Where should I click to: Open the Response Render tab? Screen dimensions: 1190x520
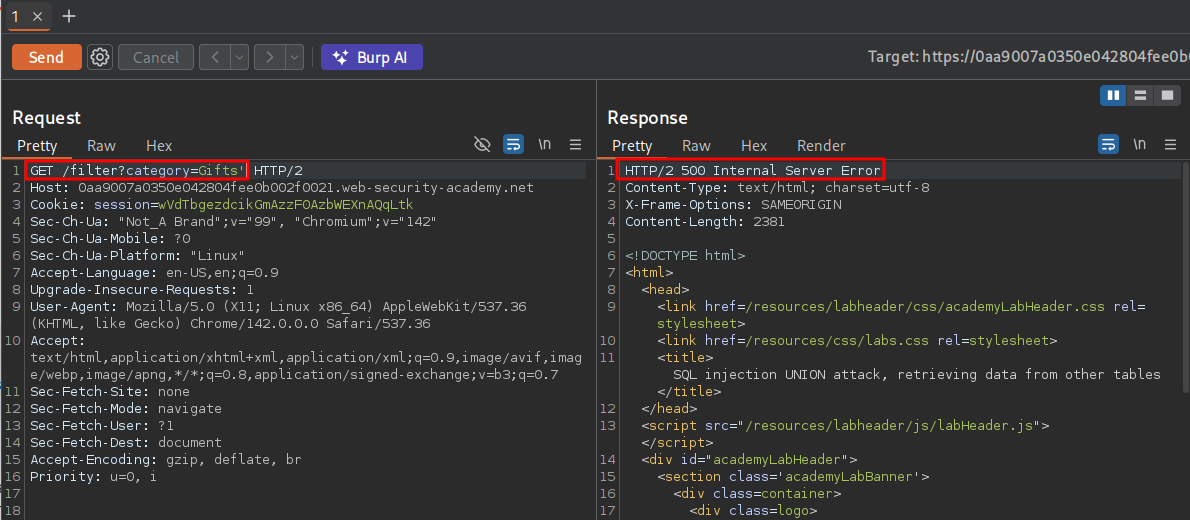(821, 146)
